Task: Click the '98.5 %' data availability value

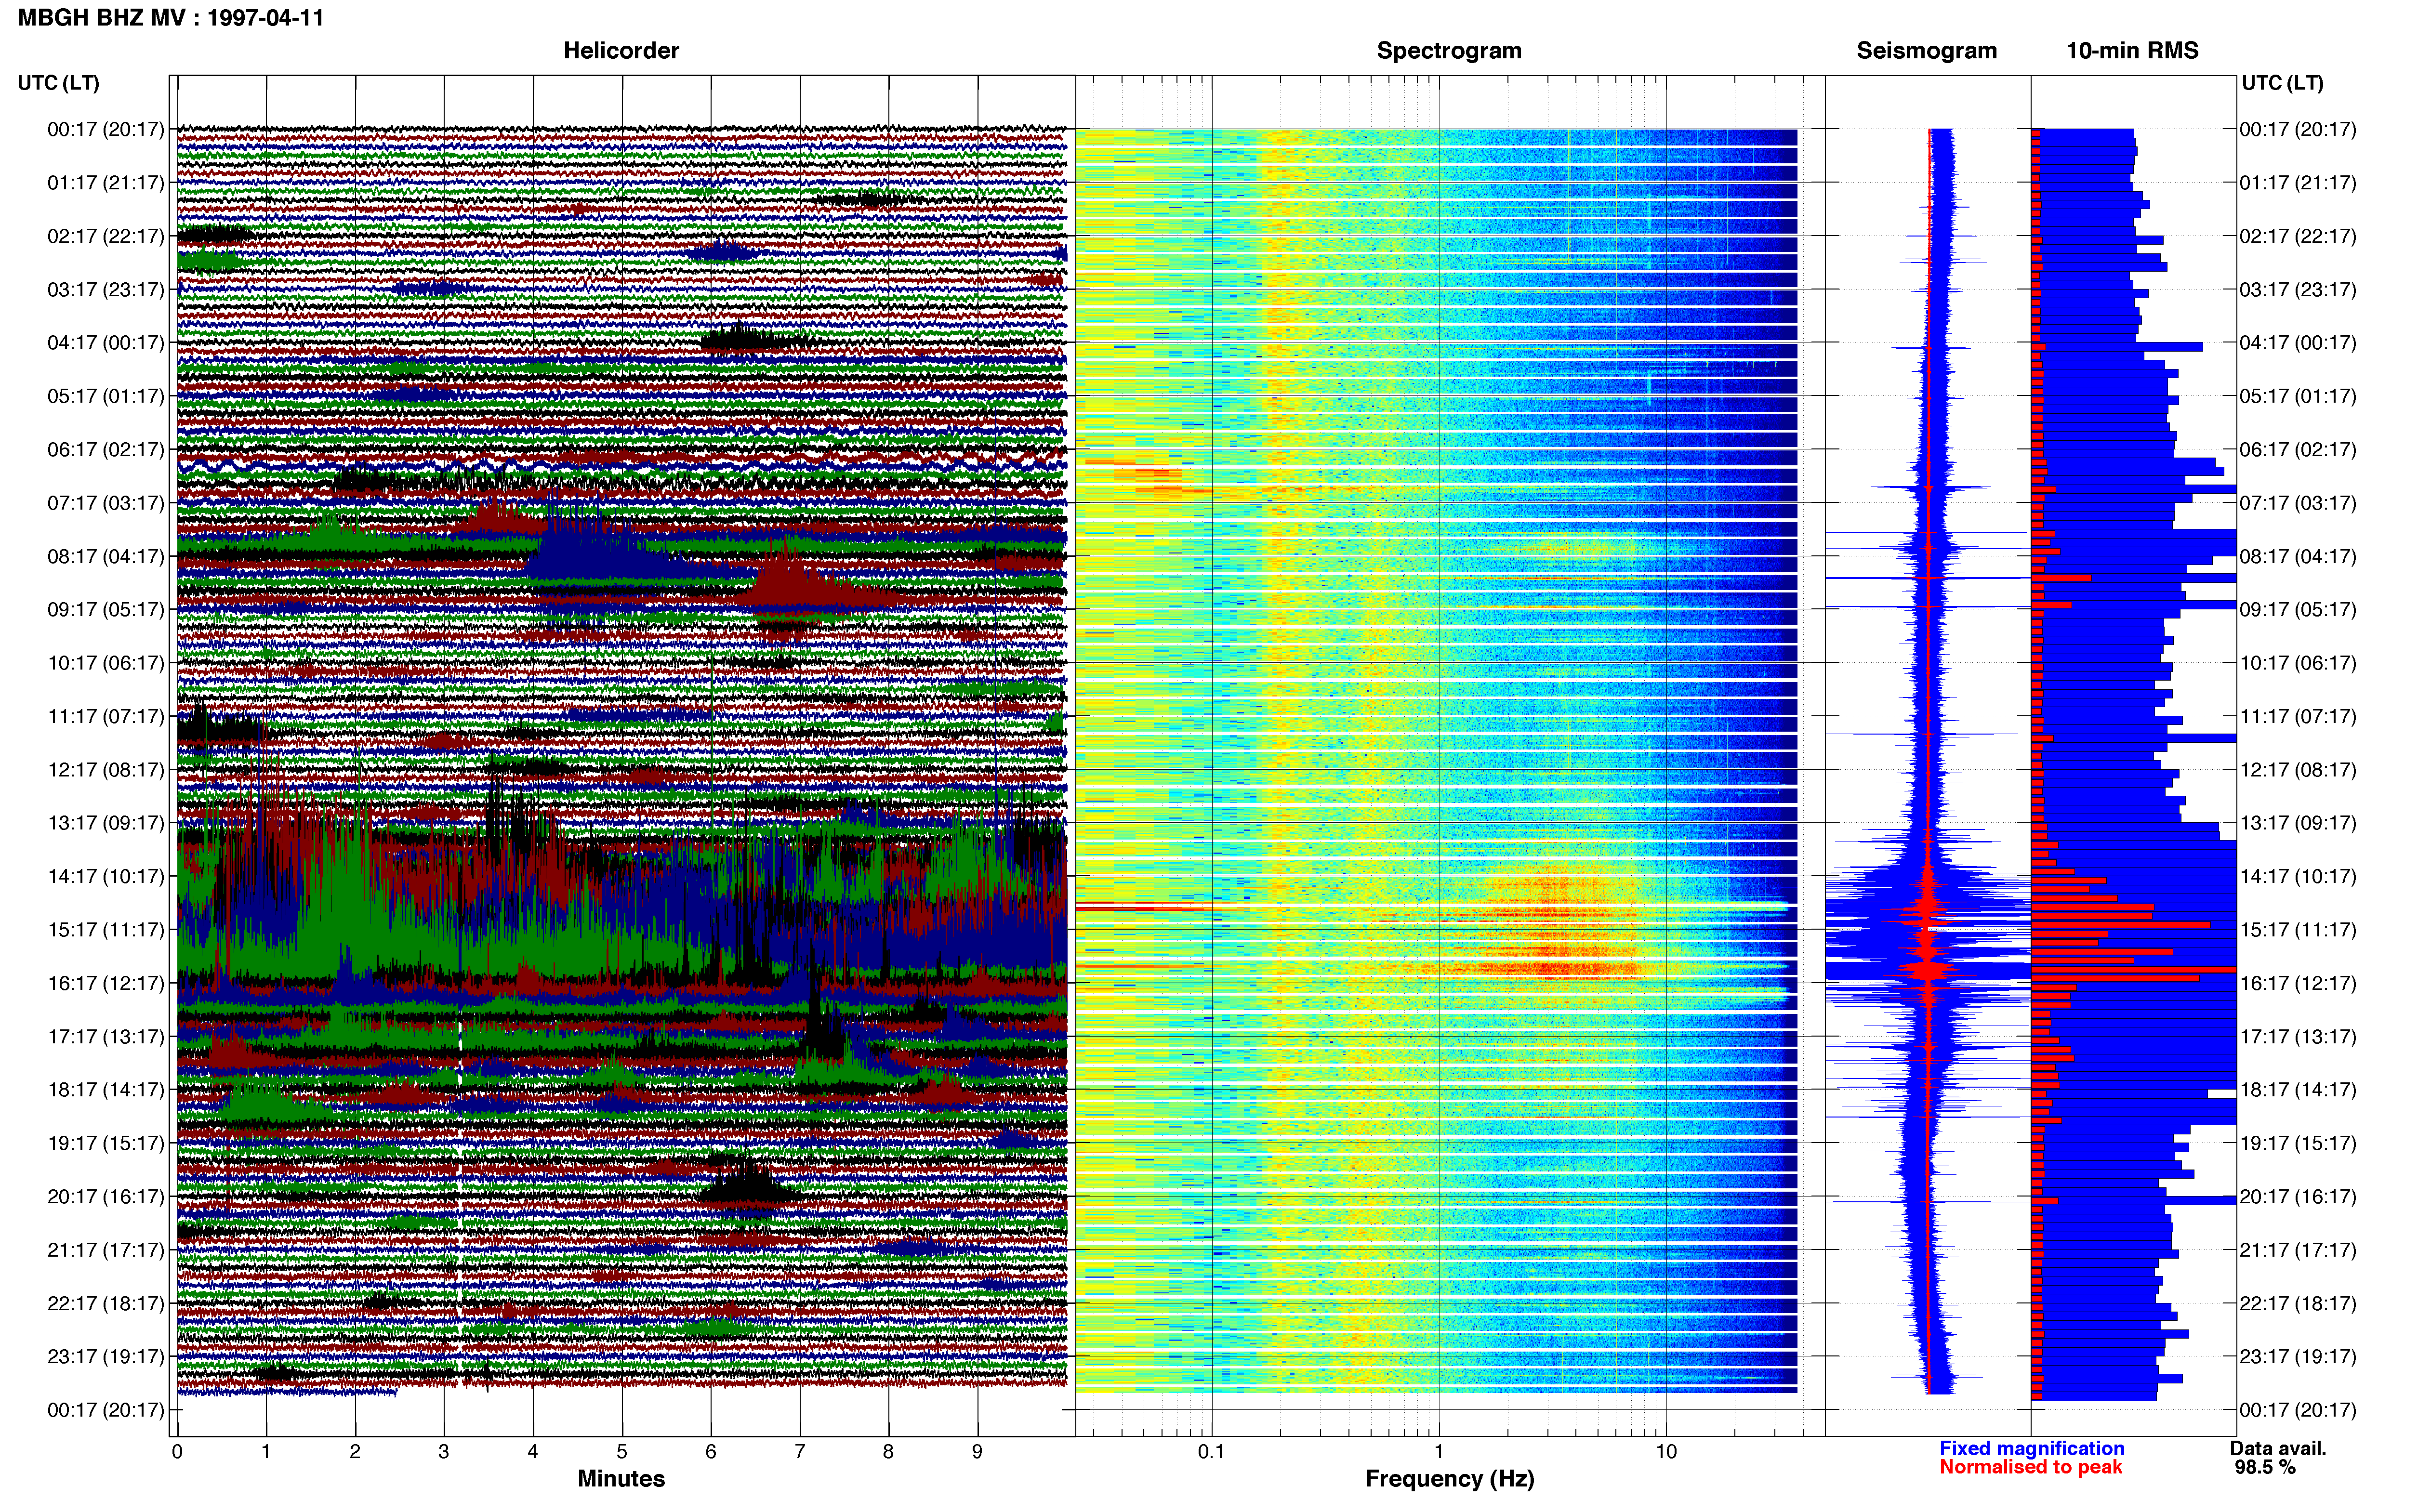Action: coord(2265,1468)
